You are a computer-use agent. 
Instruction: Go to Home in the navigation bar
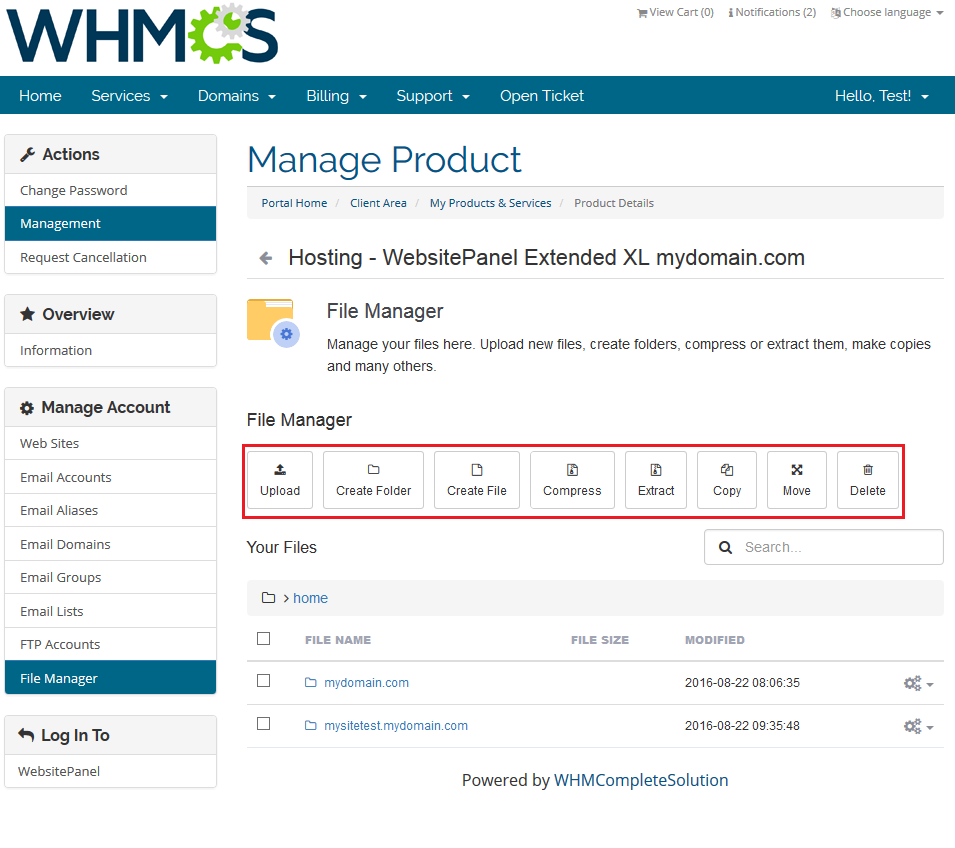pyautogui.click(x=40, y=96)
